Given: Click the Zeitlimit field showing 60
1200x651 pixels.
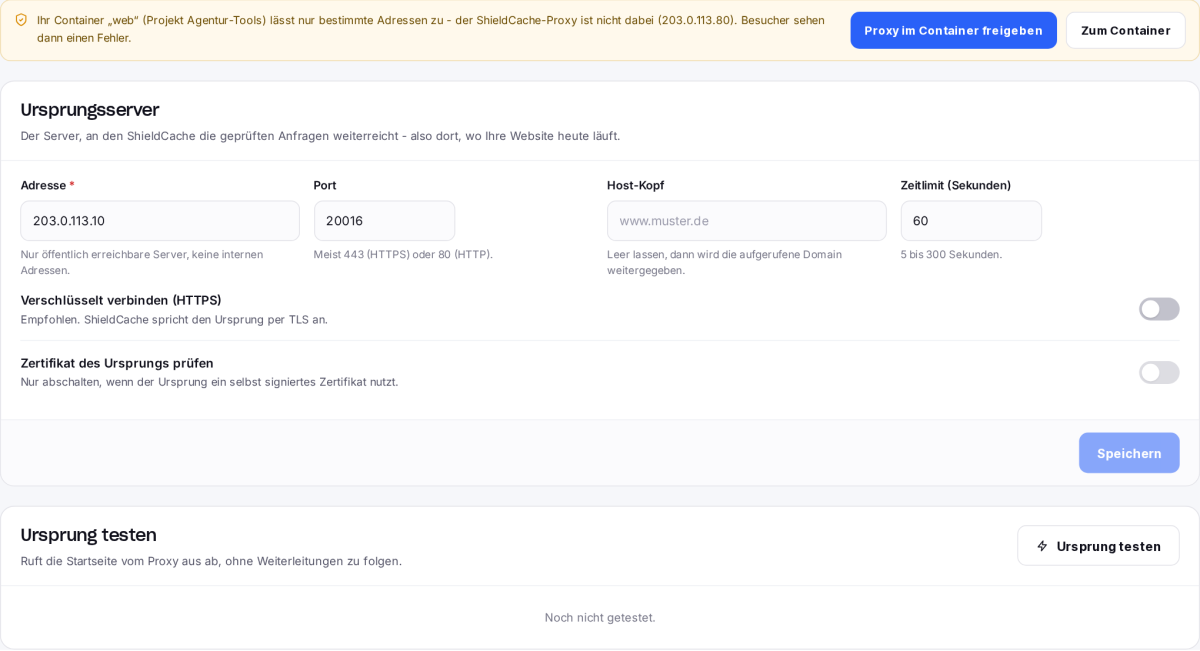Looking at the screenshot, I should click(x=971, y=221).
